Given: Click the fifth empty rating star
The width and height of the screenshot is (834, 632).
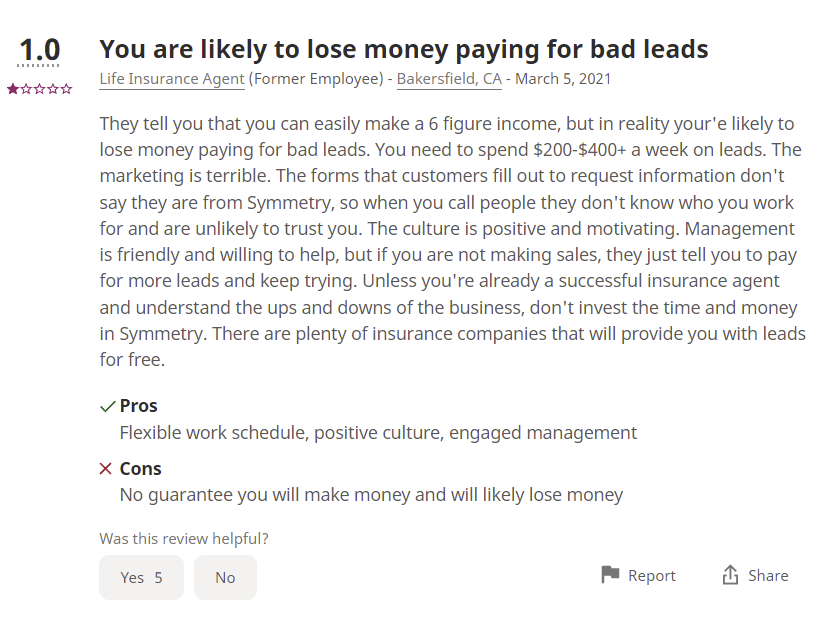Looking at the screenshot, I should point(66,89).
